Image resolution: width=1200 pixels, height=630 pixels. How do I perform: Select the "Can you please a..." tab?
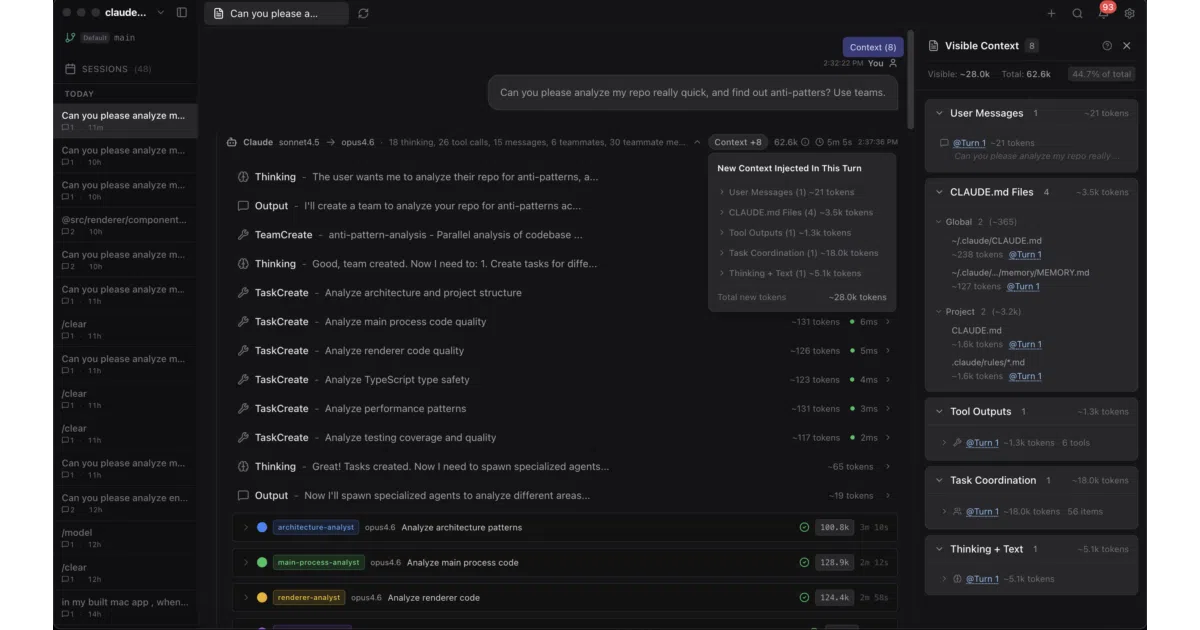point(277,13)
